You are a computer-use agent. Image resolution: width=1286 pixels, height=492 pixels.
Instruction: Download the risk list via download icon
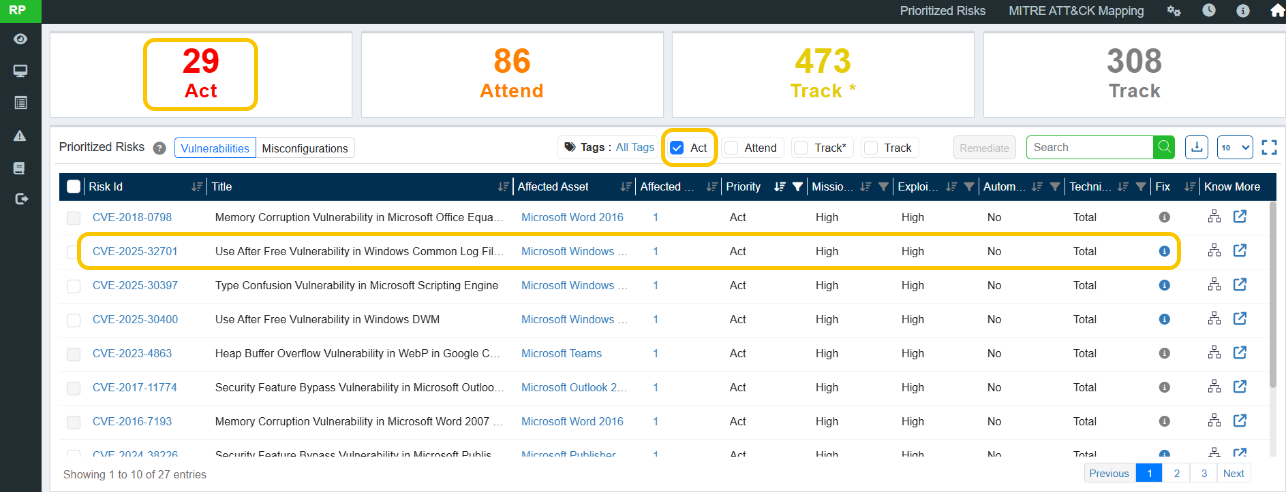[x=1196, y=147]
